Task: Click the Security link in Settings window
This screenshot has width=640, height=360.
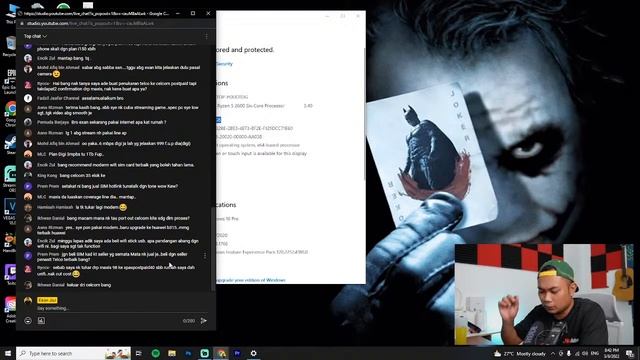Action: [x=224, y=64]
